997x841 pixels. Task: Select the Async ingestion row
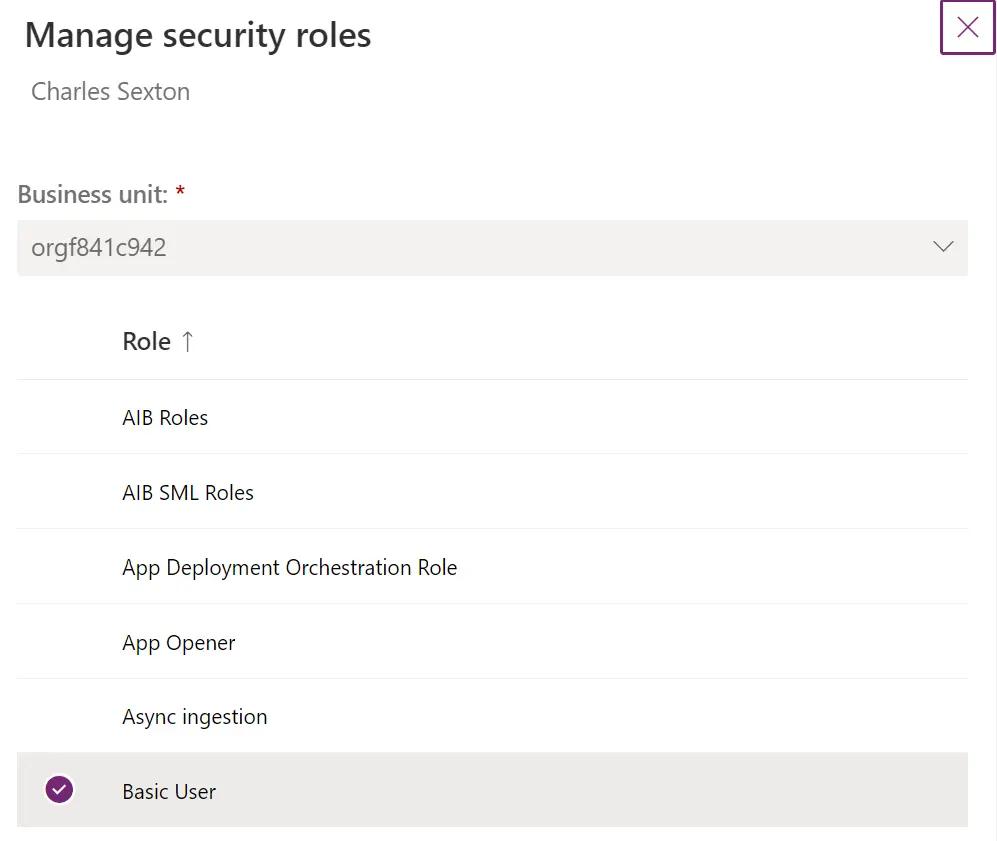pyautogui.click(x=194, y=716)
